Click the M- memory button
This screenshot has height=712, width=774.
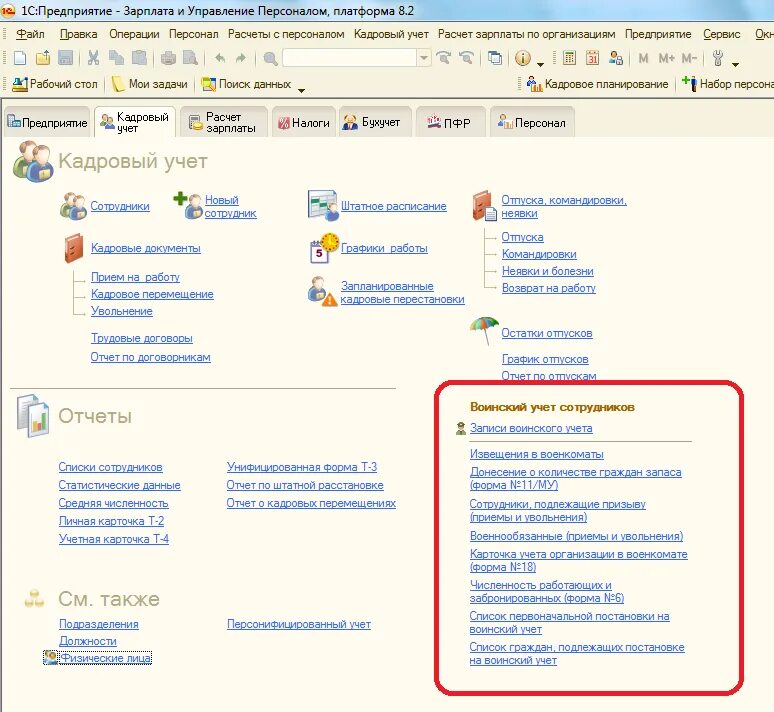point(689,58)
